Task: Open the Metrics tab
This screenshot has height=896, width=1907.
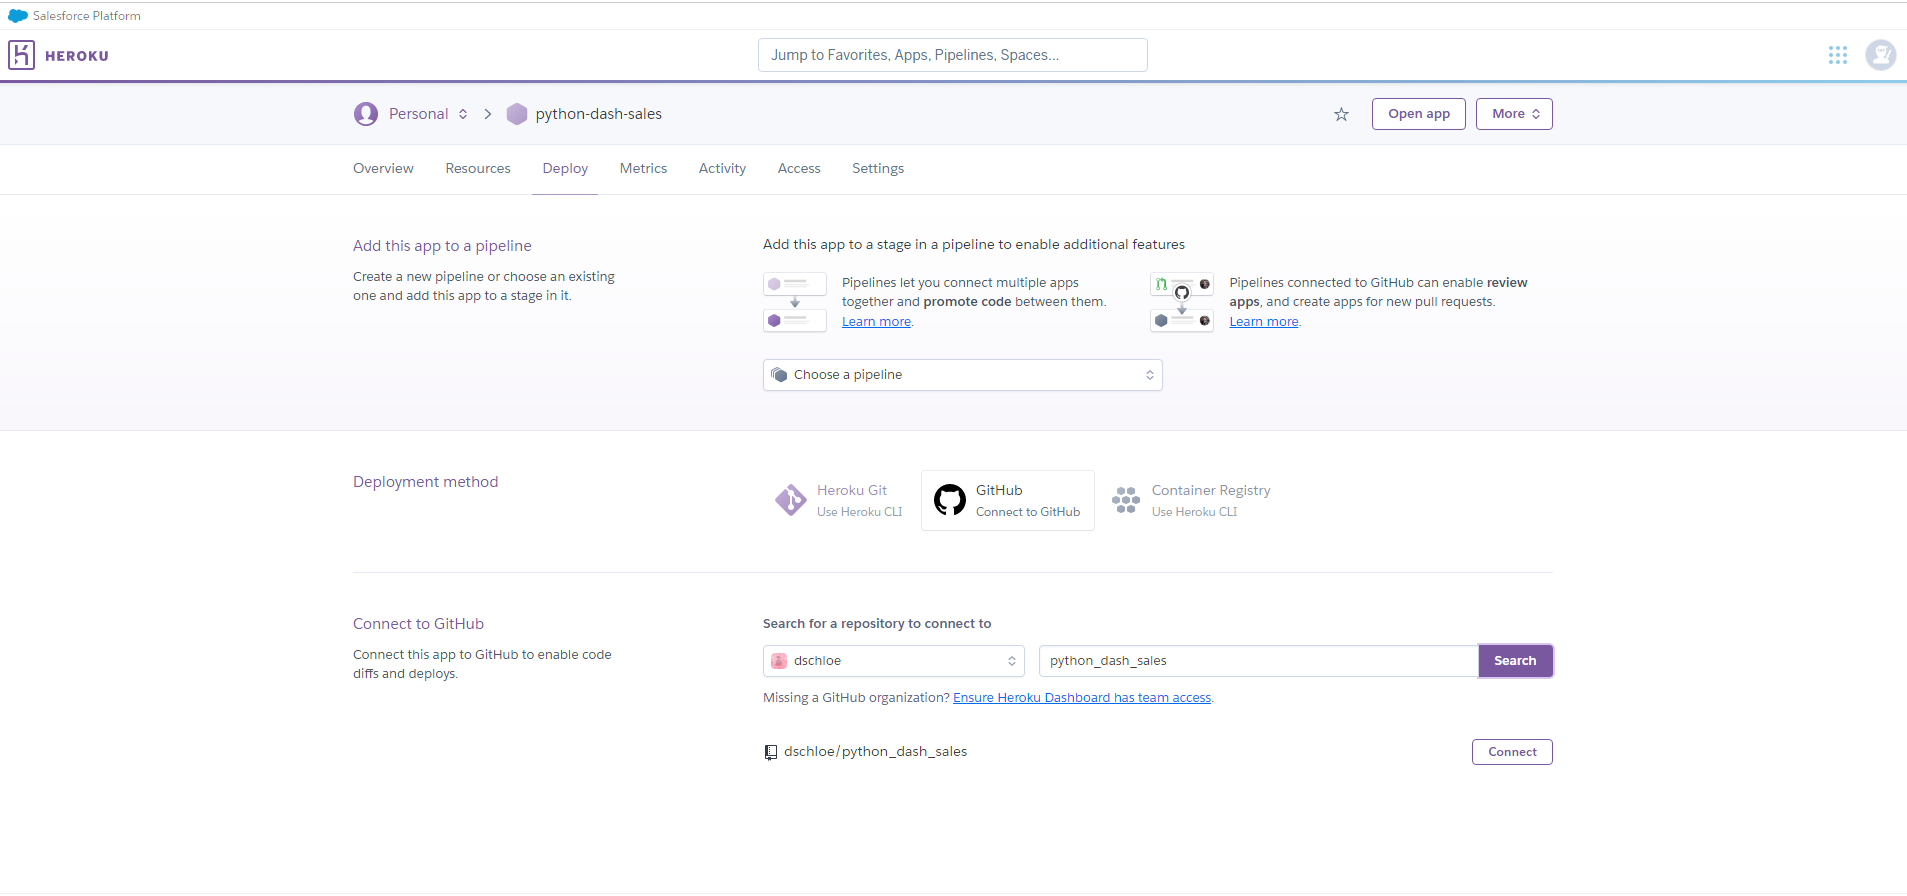Action: coord(643,168)
